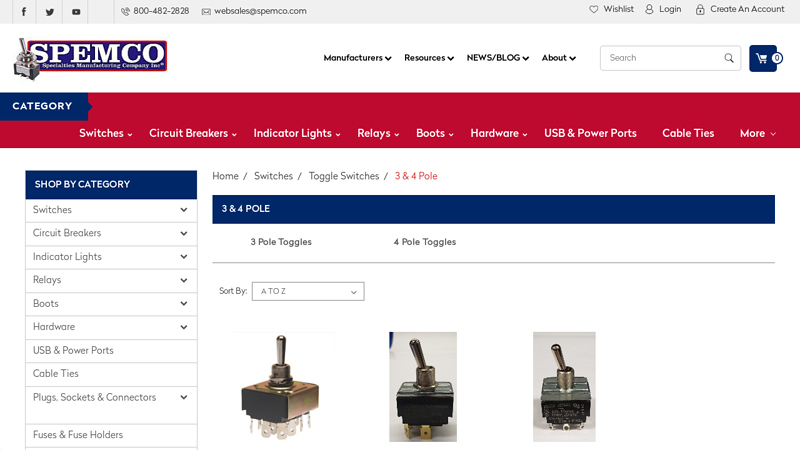Click the Wishlist heart icon
The image size is (800, 450).
593,9
